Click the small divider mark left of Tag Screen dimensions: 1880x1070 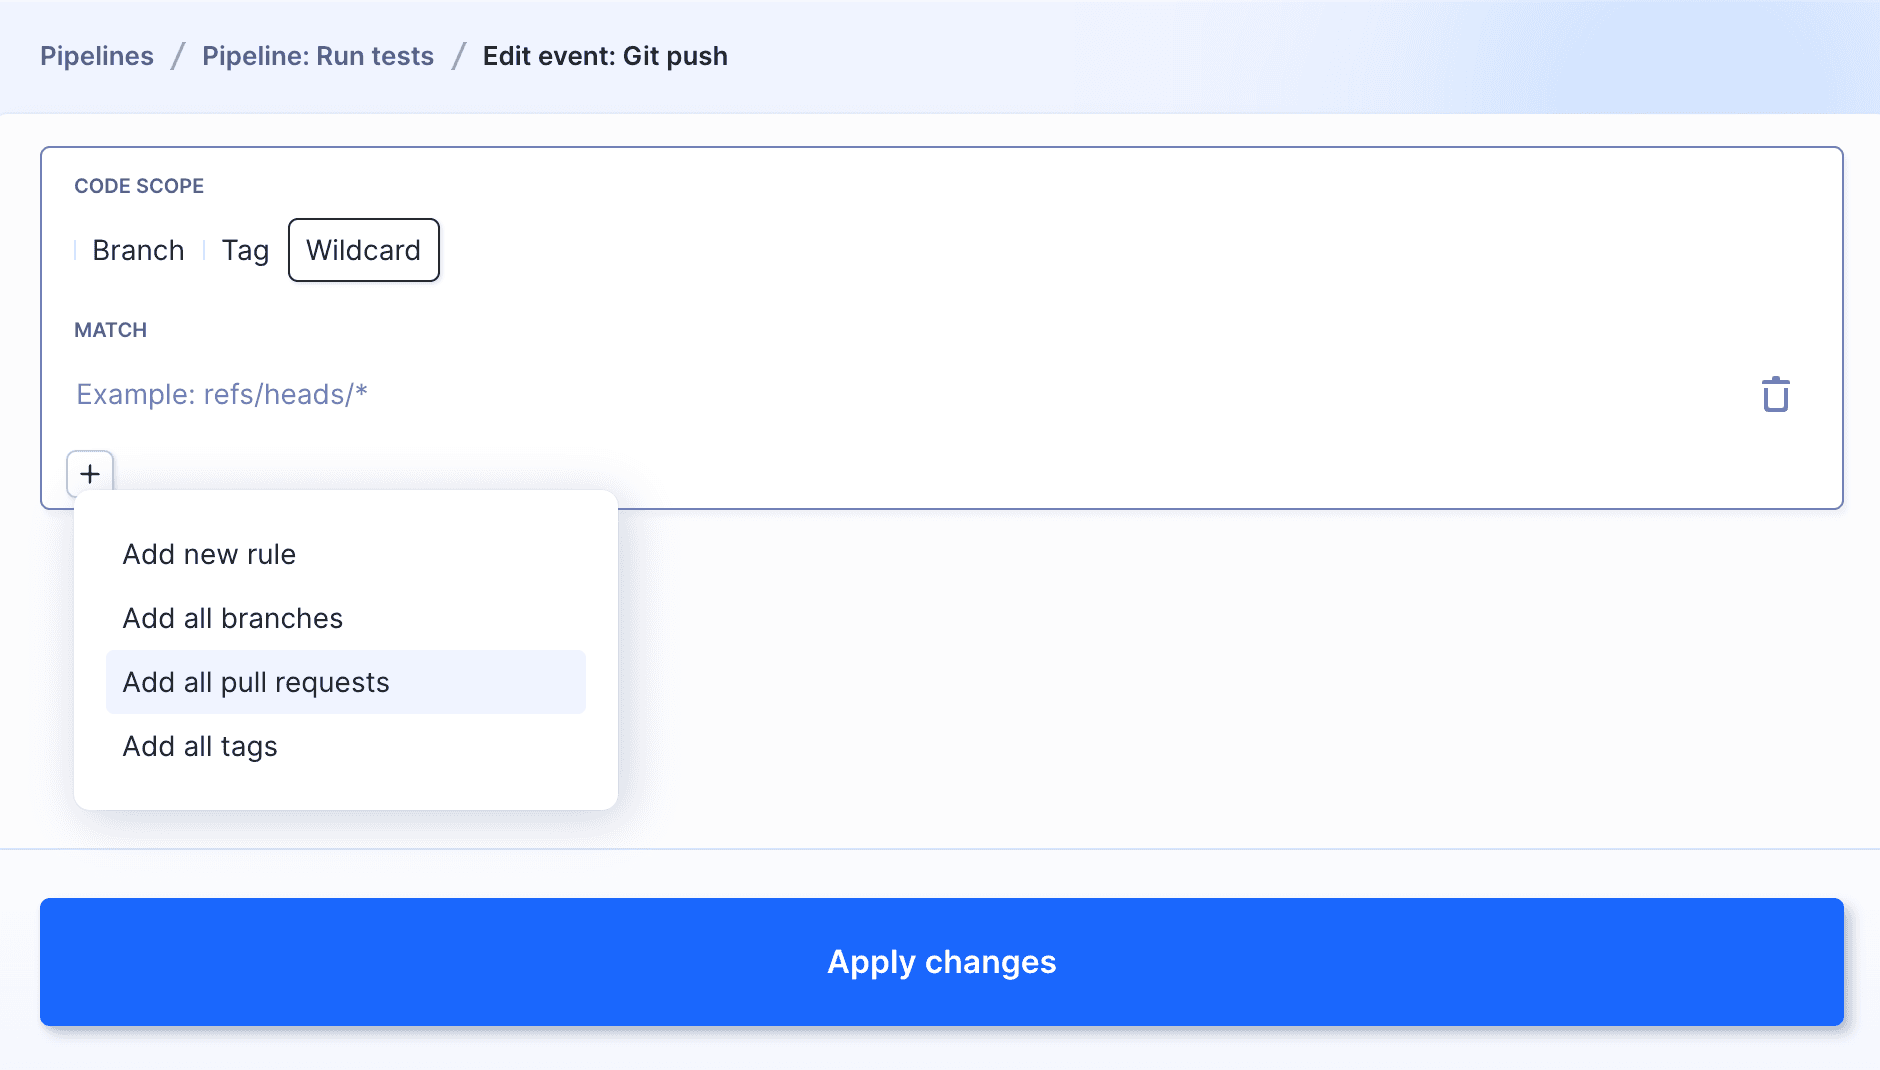pyautogui.click(x=204, y=250)
